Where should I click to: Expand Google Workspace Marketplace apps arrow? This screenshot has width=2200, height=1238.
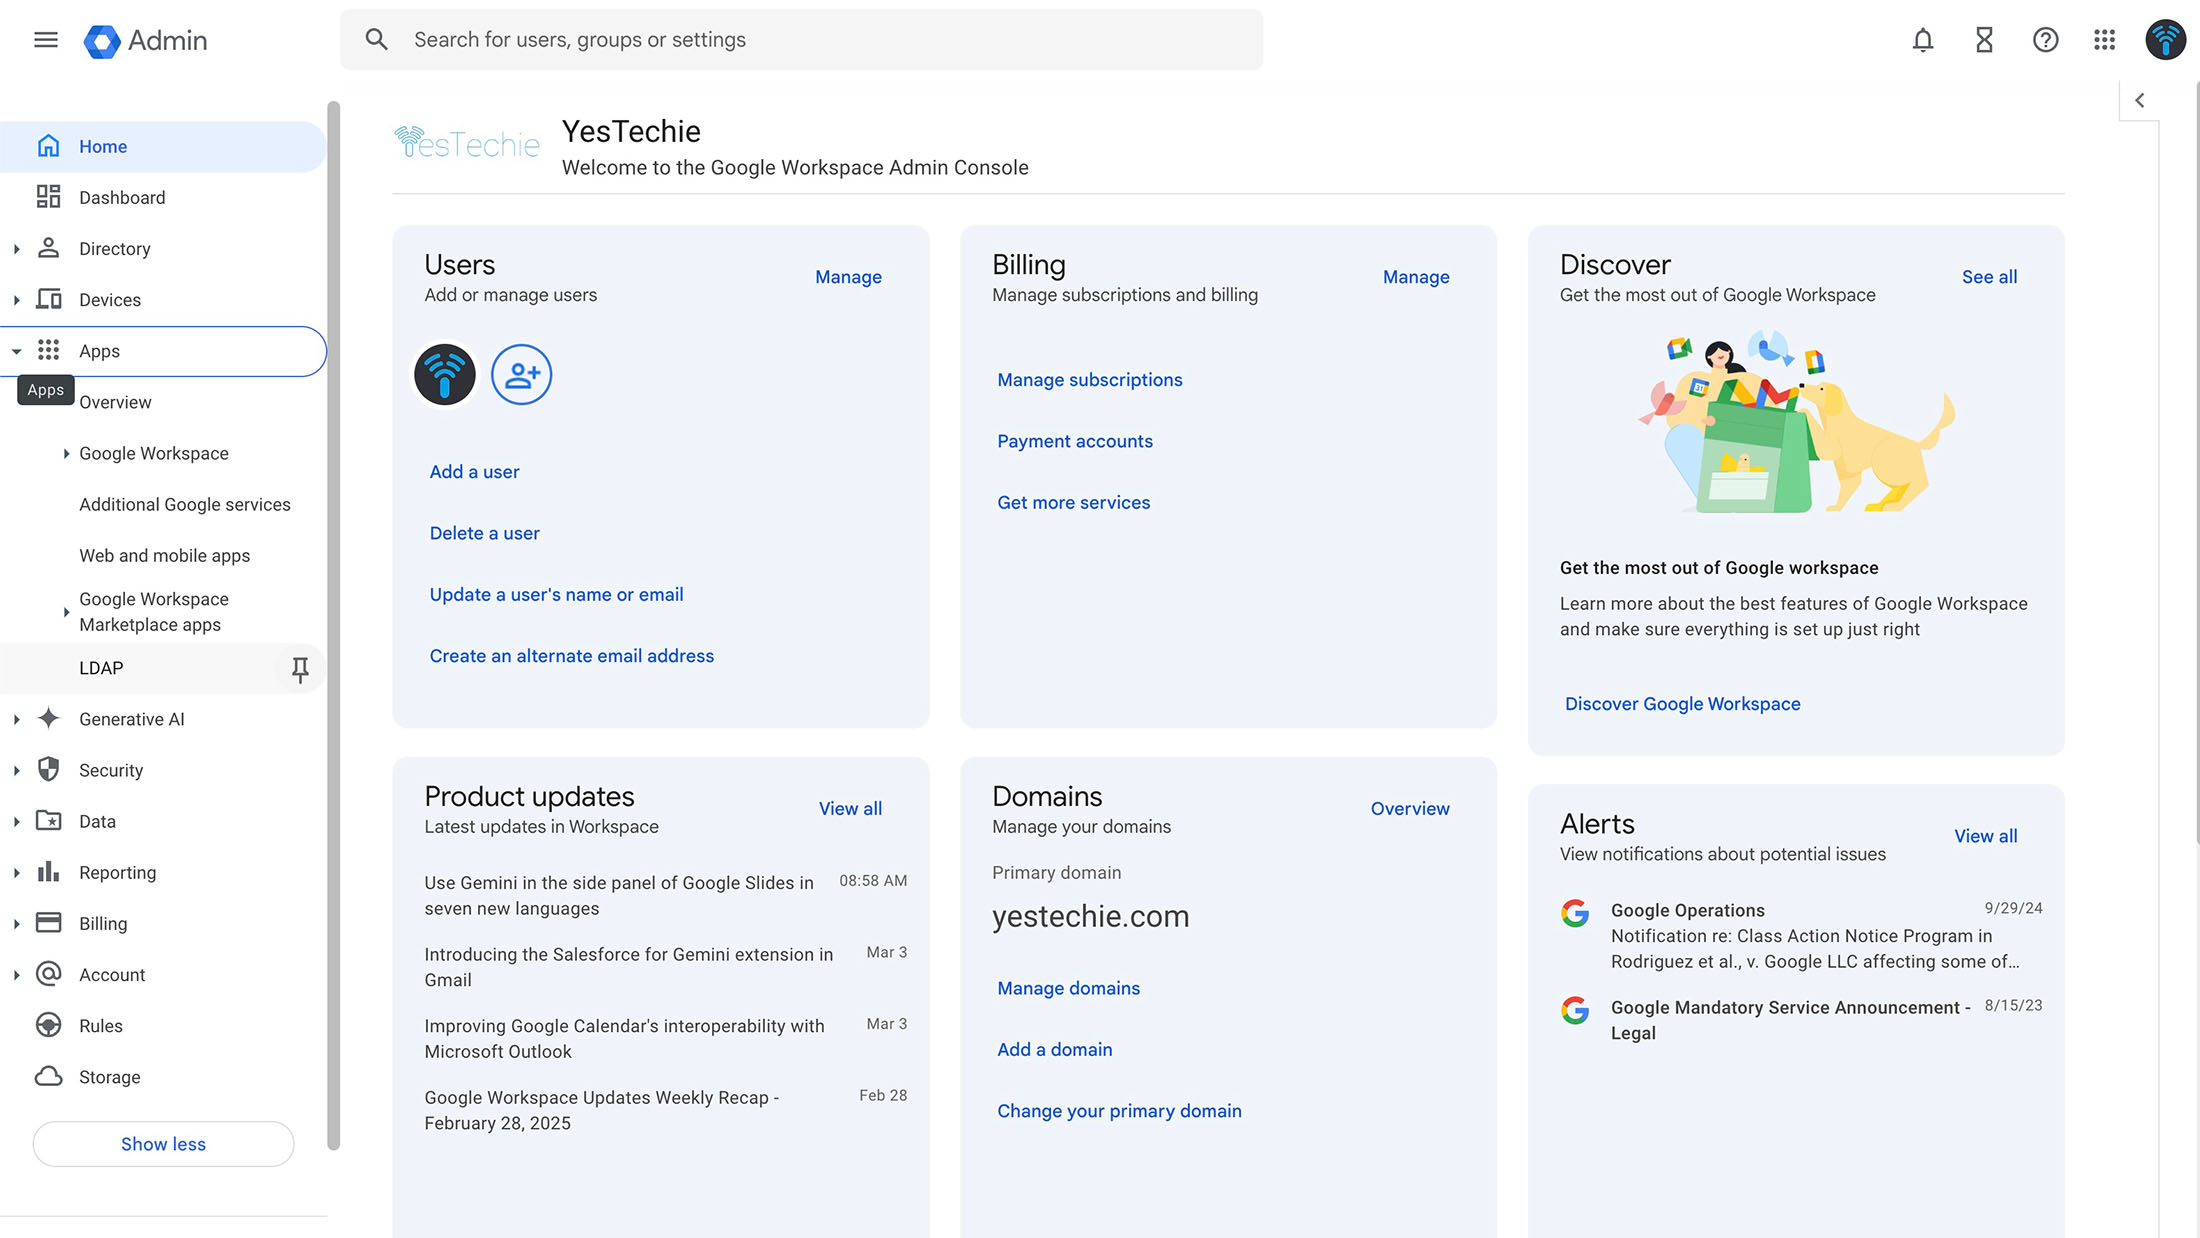click(66, 612)
